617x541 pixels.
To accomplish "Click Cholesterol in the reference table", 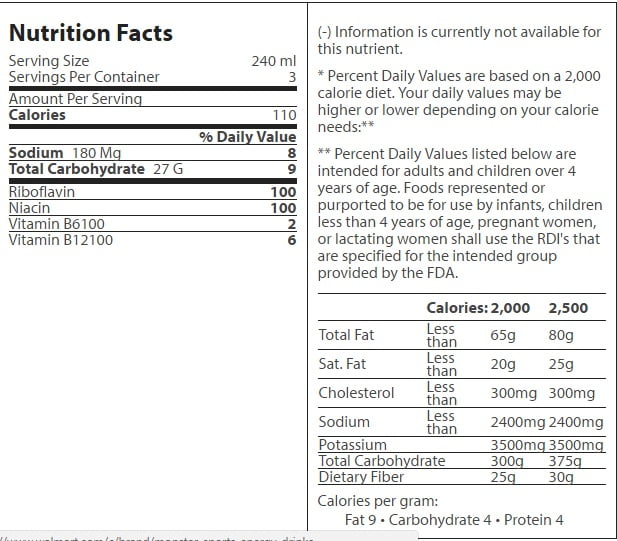I will (356, 393).
